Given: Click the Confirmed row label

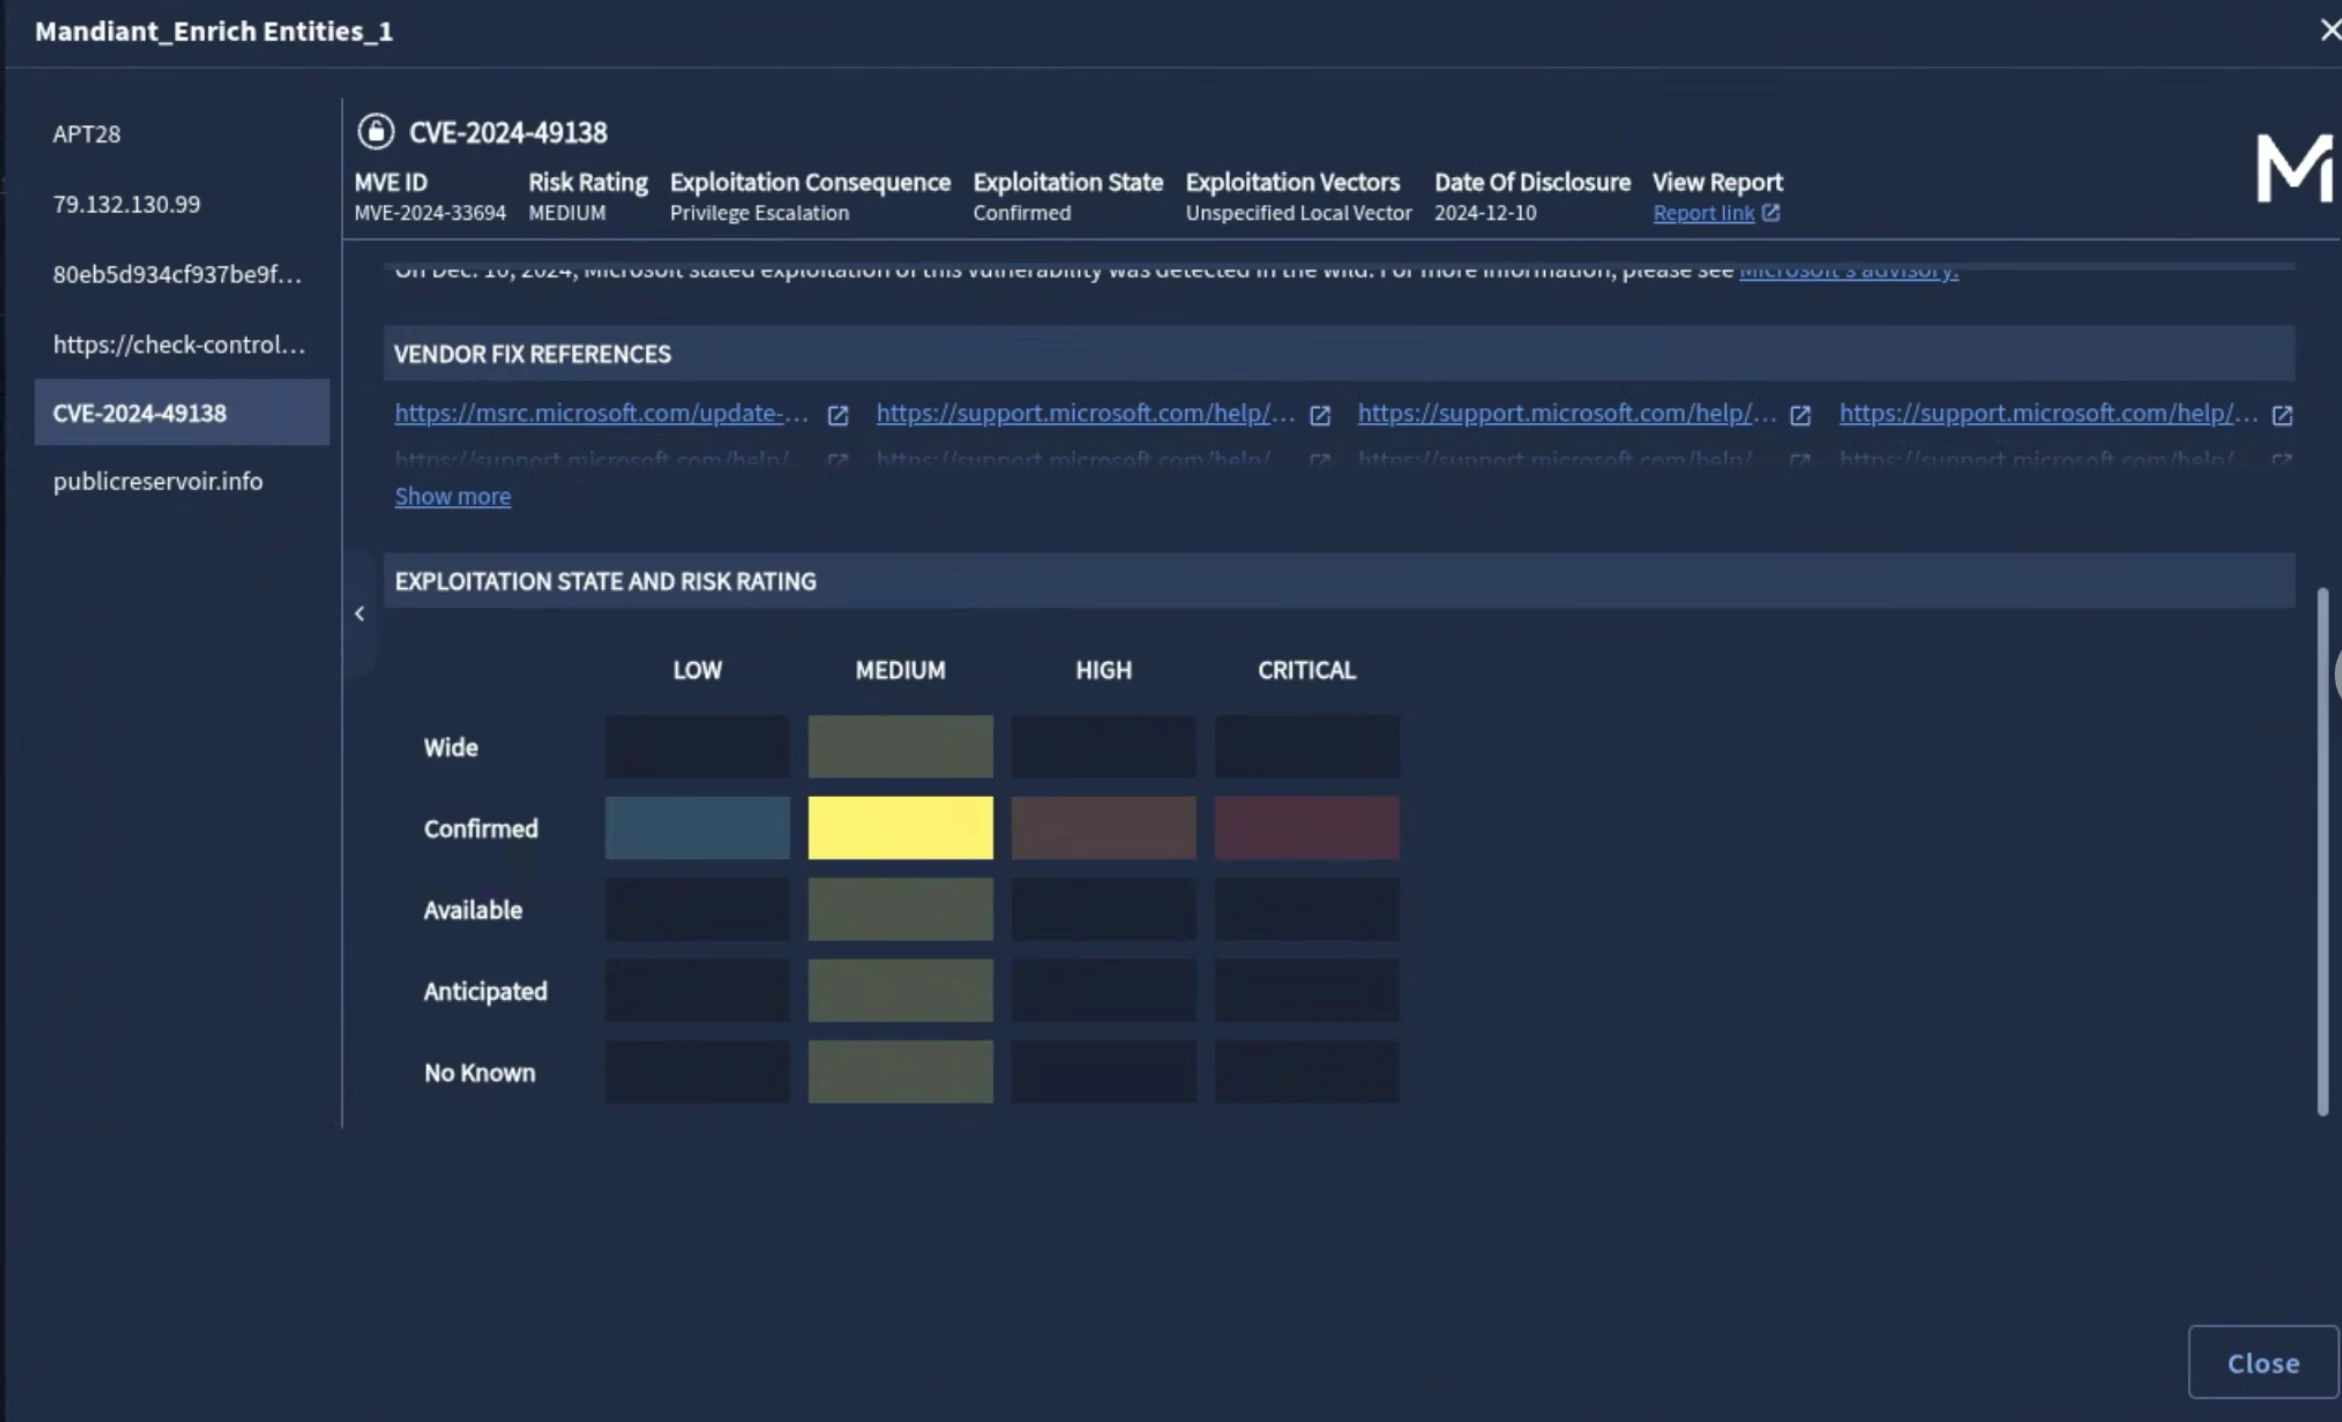Looking at the screenshot, I should coord(481,828).
